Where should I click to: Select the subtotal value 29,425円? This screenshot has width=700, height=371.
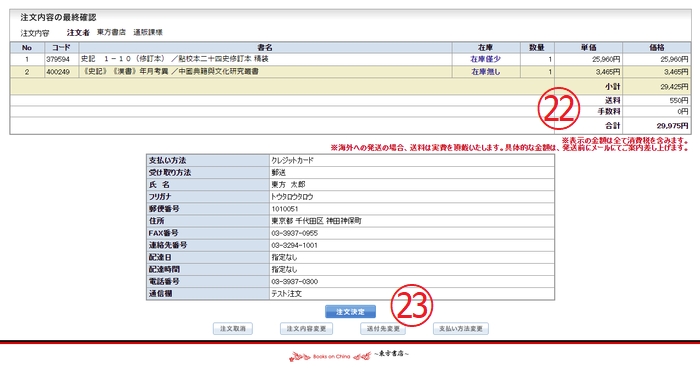click(674, 87)
